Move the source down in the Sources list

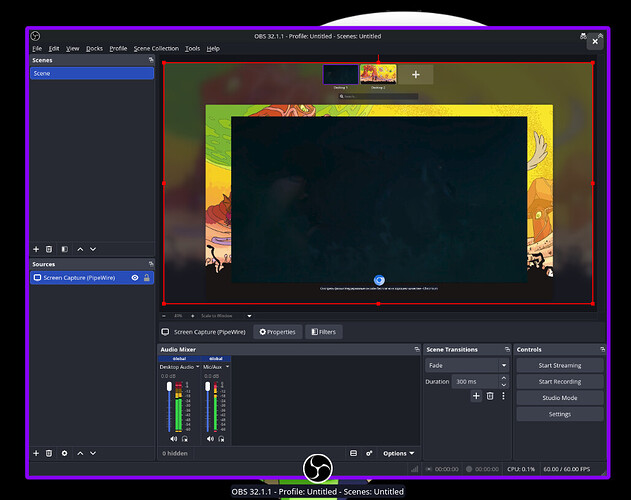93,453
